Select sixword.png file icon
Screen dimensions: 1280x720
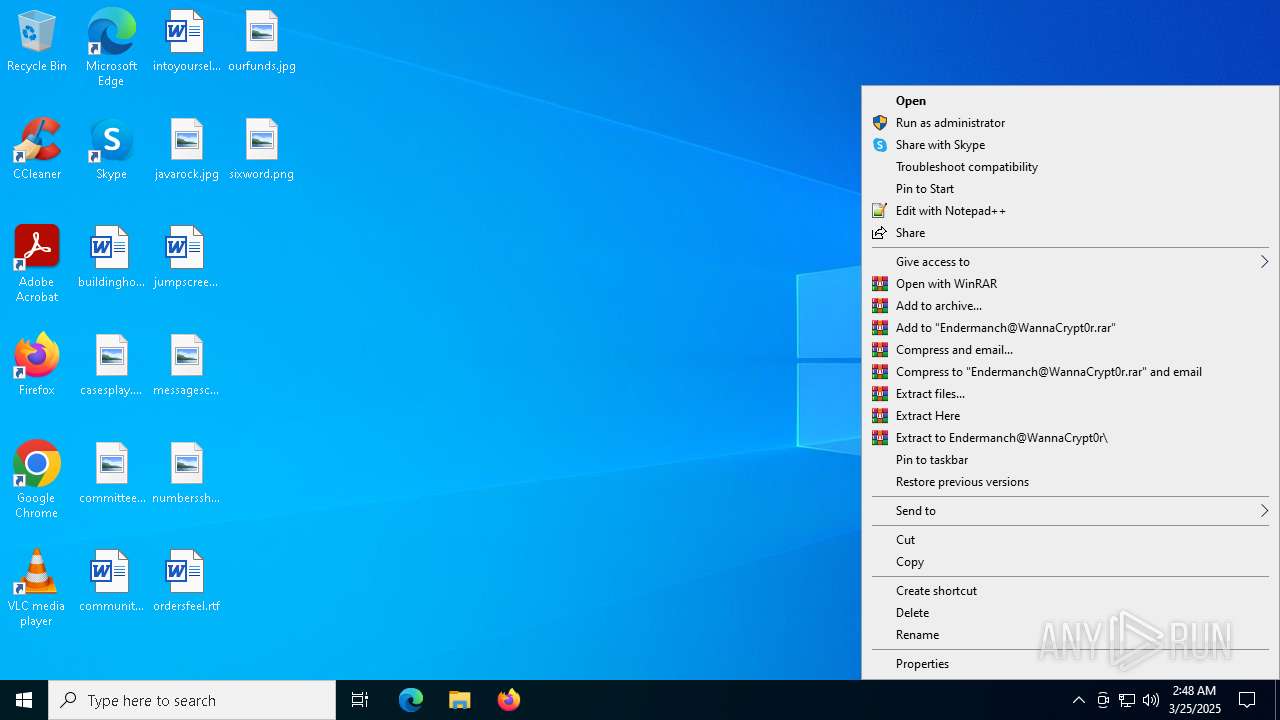coord(262,150)
